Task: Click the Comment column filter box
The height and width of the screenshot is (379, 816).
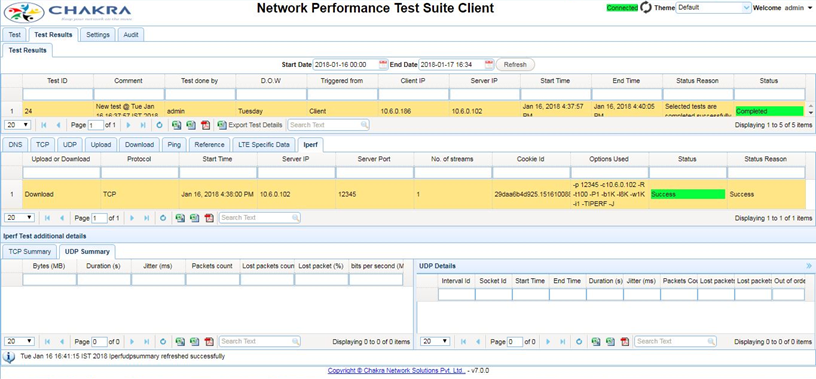Action: [x=129, y=94]
